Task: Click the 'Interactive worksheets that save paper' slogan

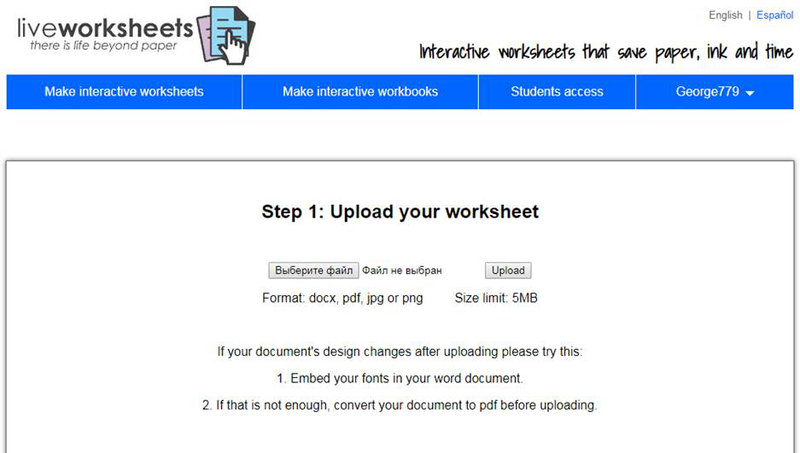Action: 605,52
